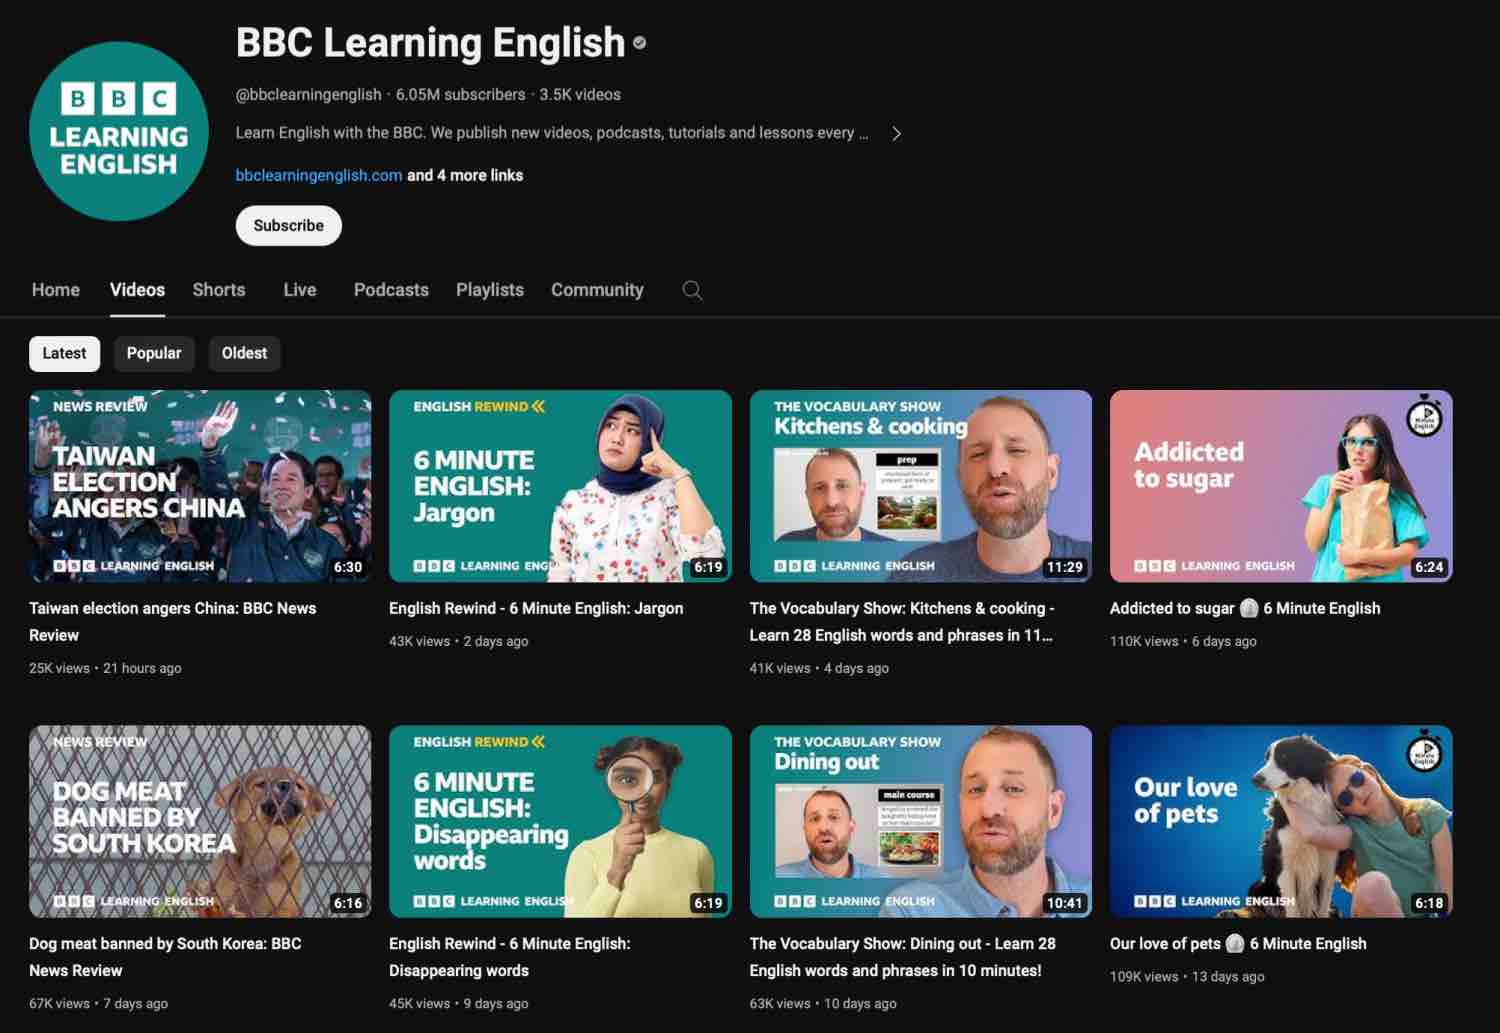Image resolution: width=1500 pixels, height=1033 pixels.
Task: Open the 6 Minute English Jargon thumbnail
Action: (x=560, y=486)
